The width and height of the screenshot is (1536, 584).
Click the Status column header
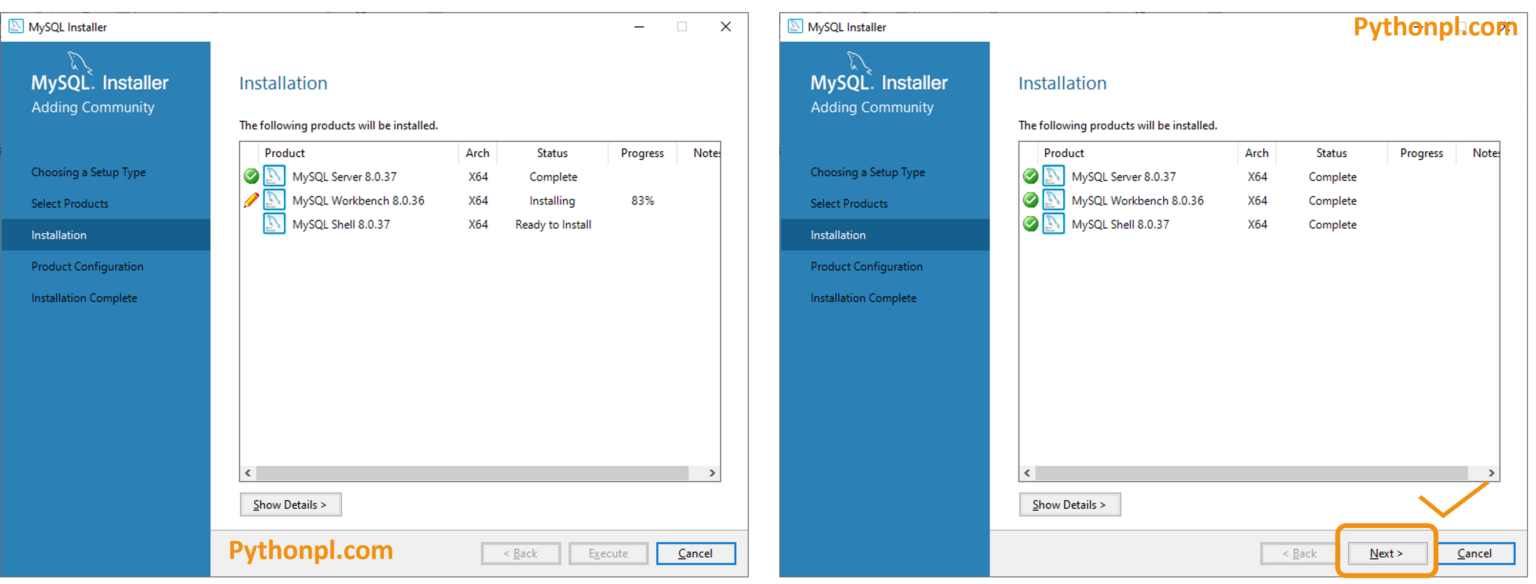[x=552, y=153]
